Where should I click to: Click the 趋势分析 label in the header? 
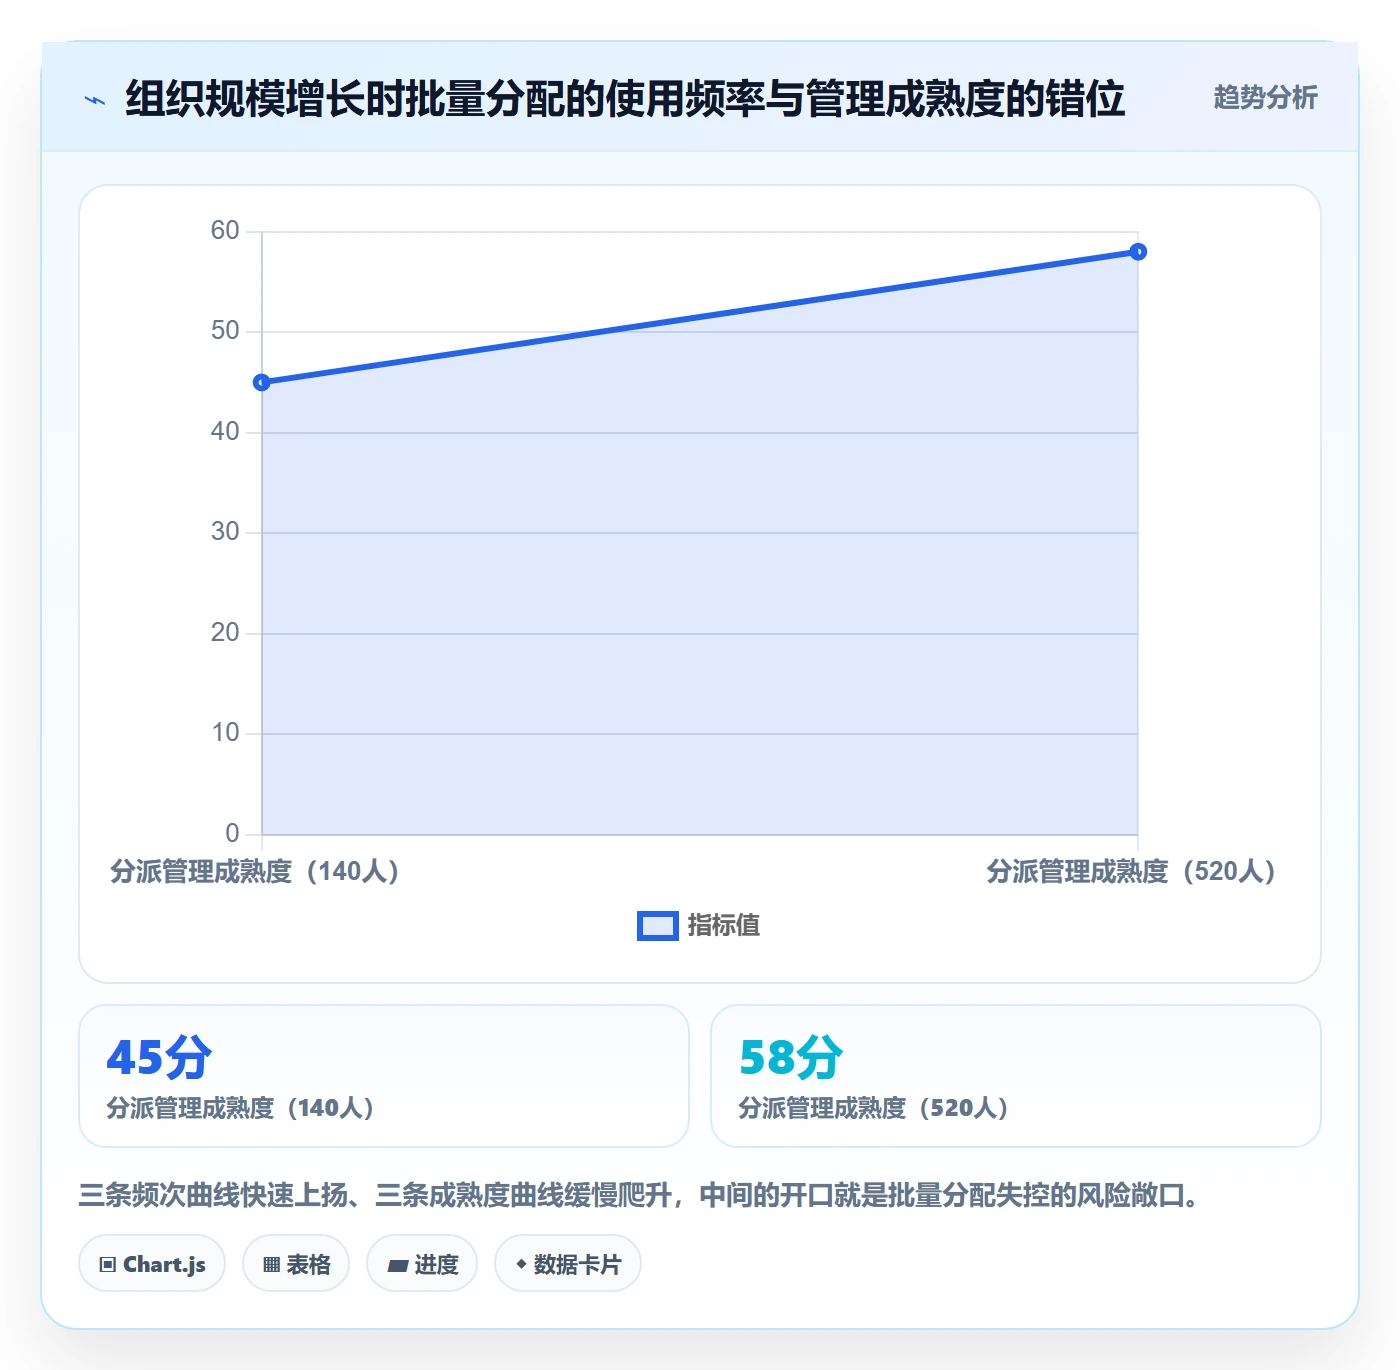pos(1265,98)
